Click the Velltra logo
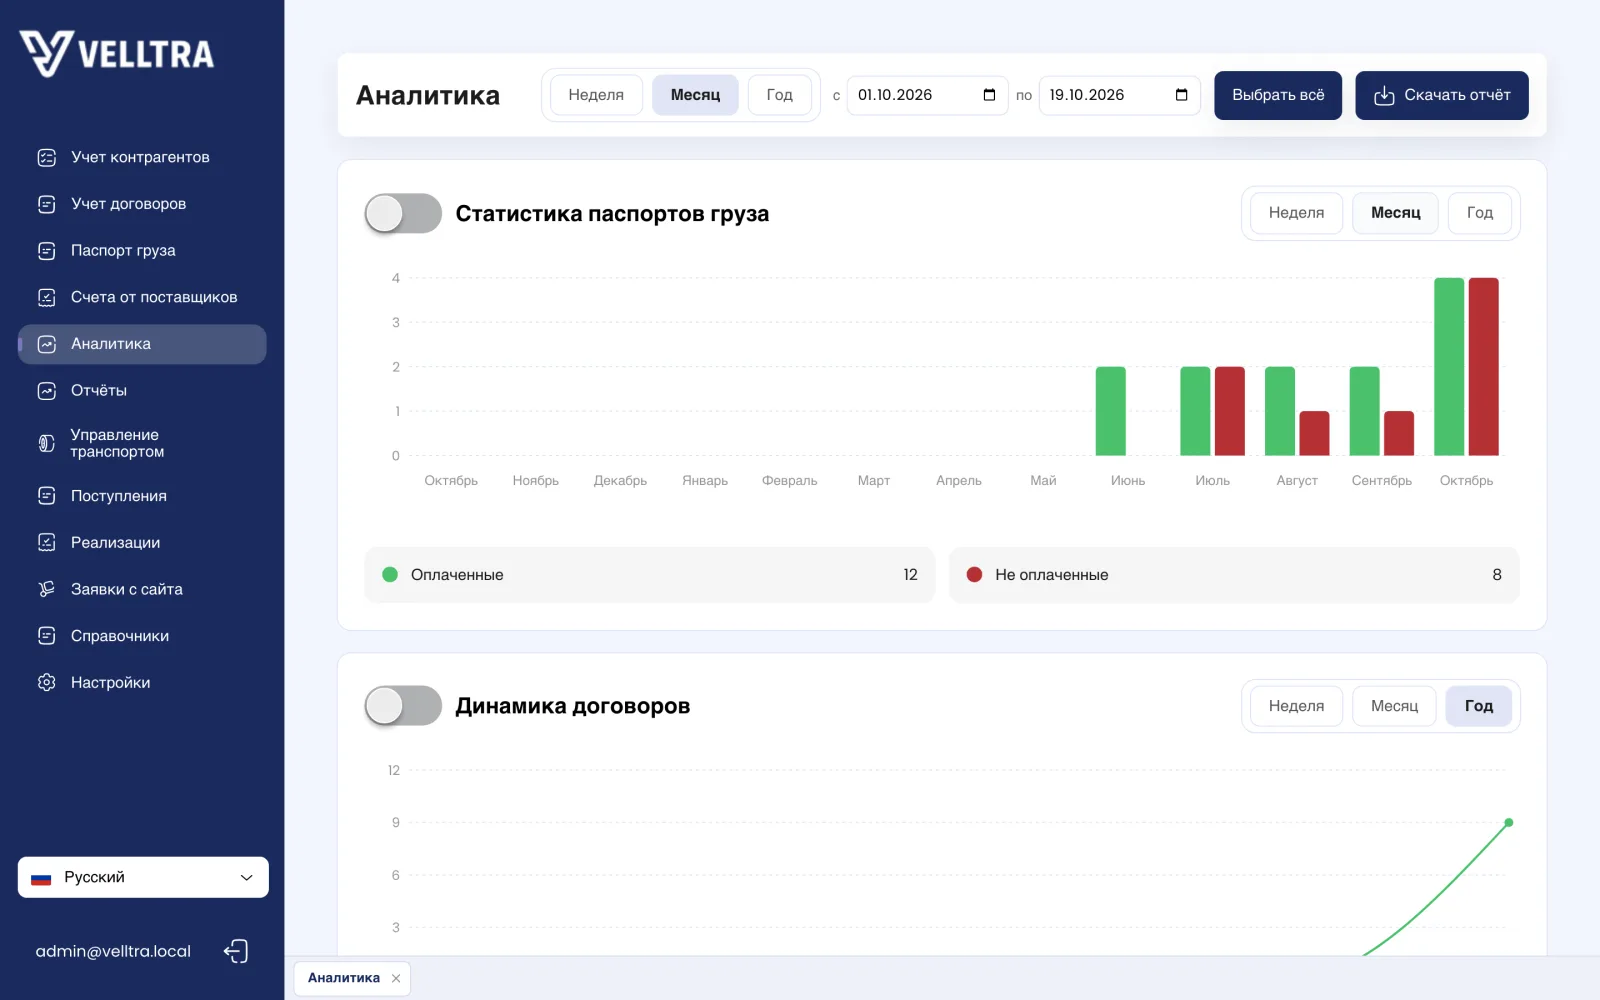 point(117,53)
